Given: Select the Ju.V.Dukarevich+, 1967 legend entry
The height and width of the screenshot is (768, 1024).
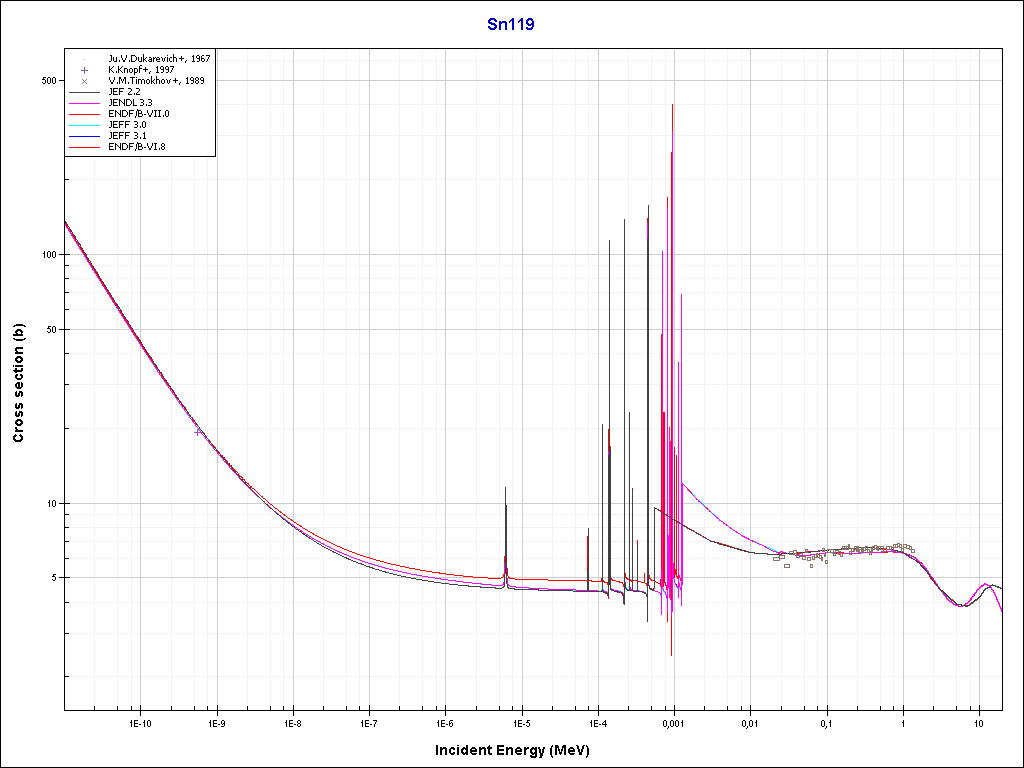Looking at the screenshot, I should click(x=159, y=59).
